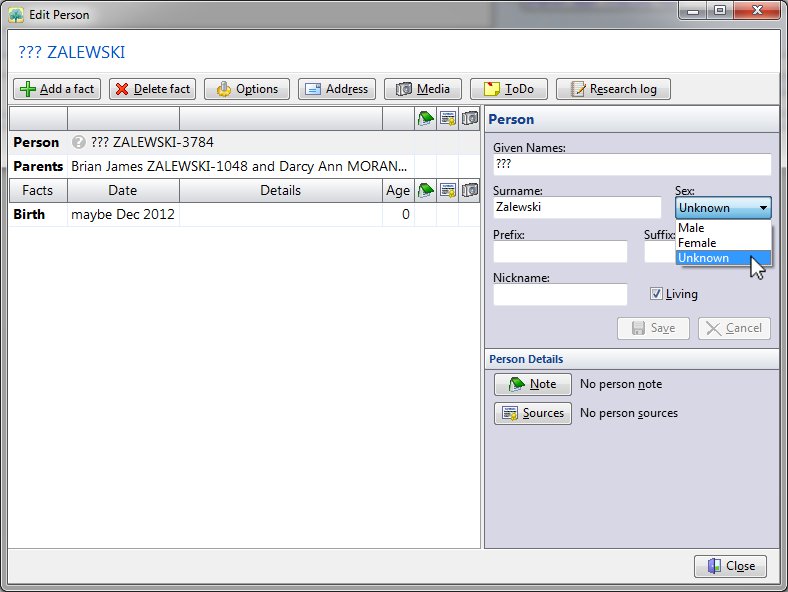Click the unknown-sex question mark icon

79,142
